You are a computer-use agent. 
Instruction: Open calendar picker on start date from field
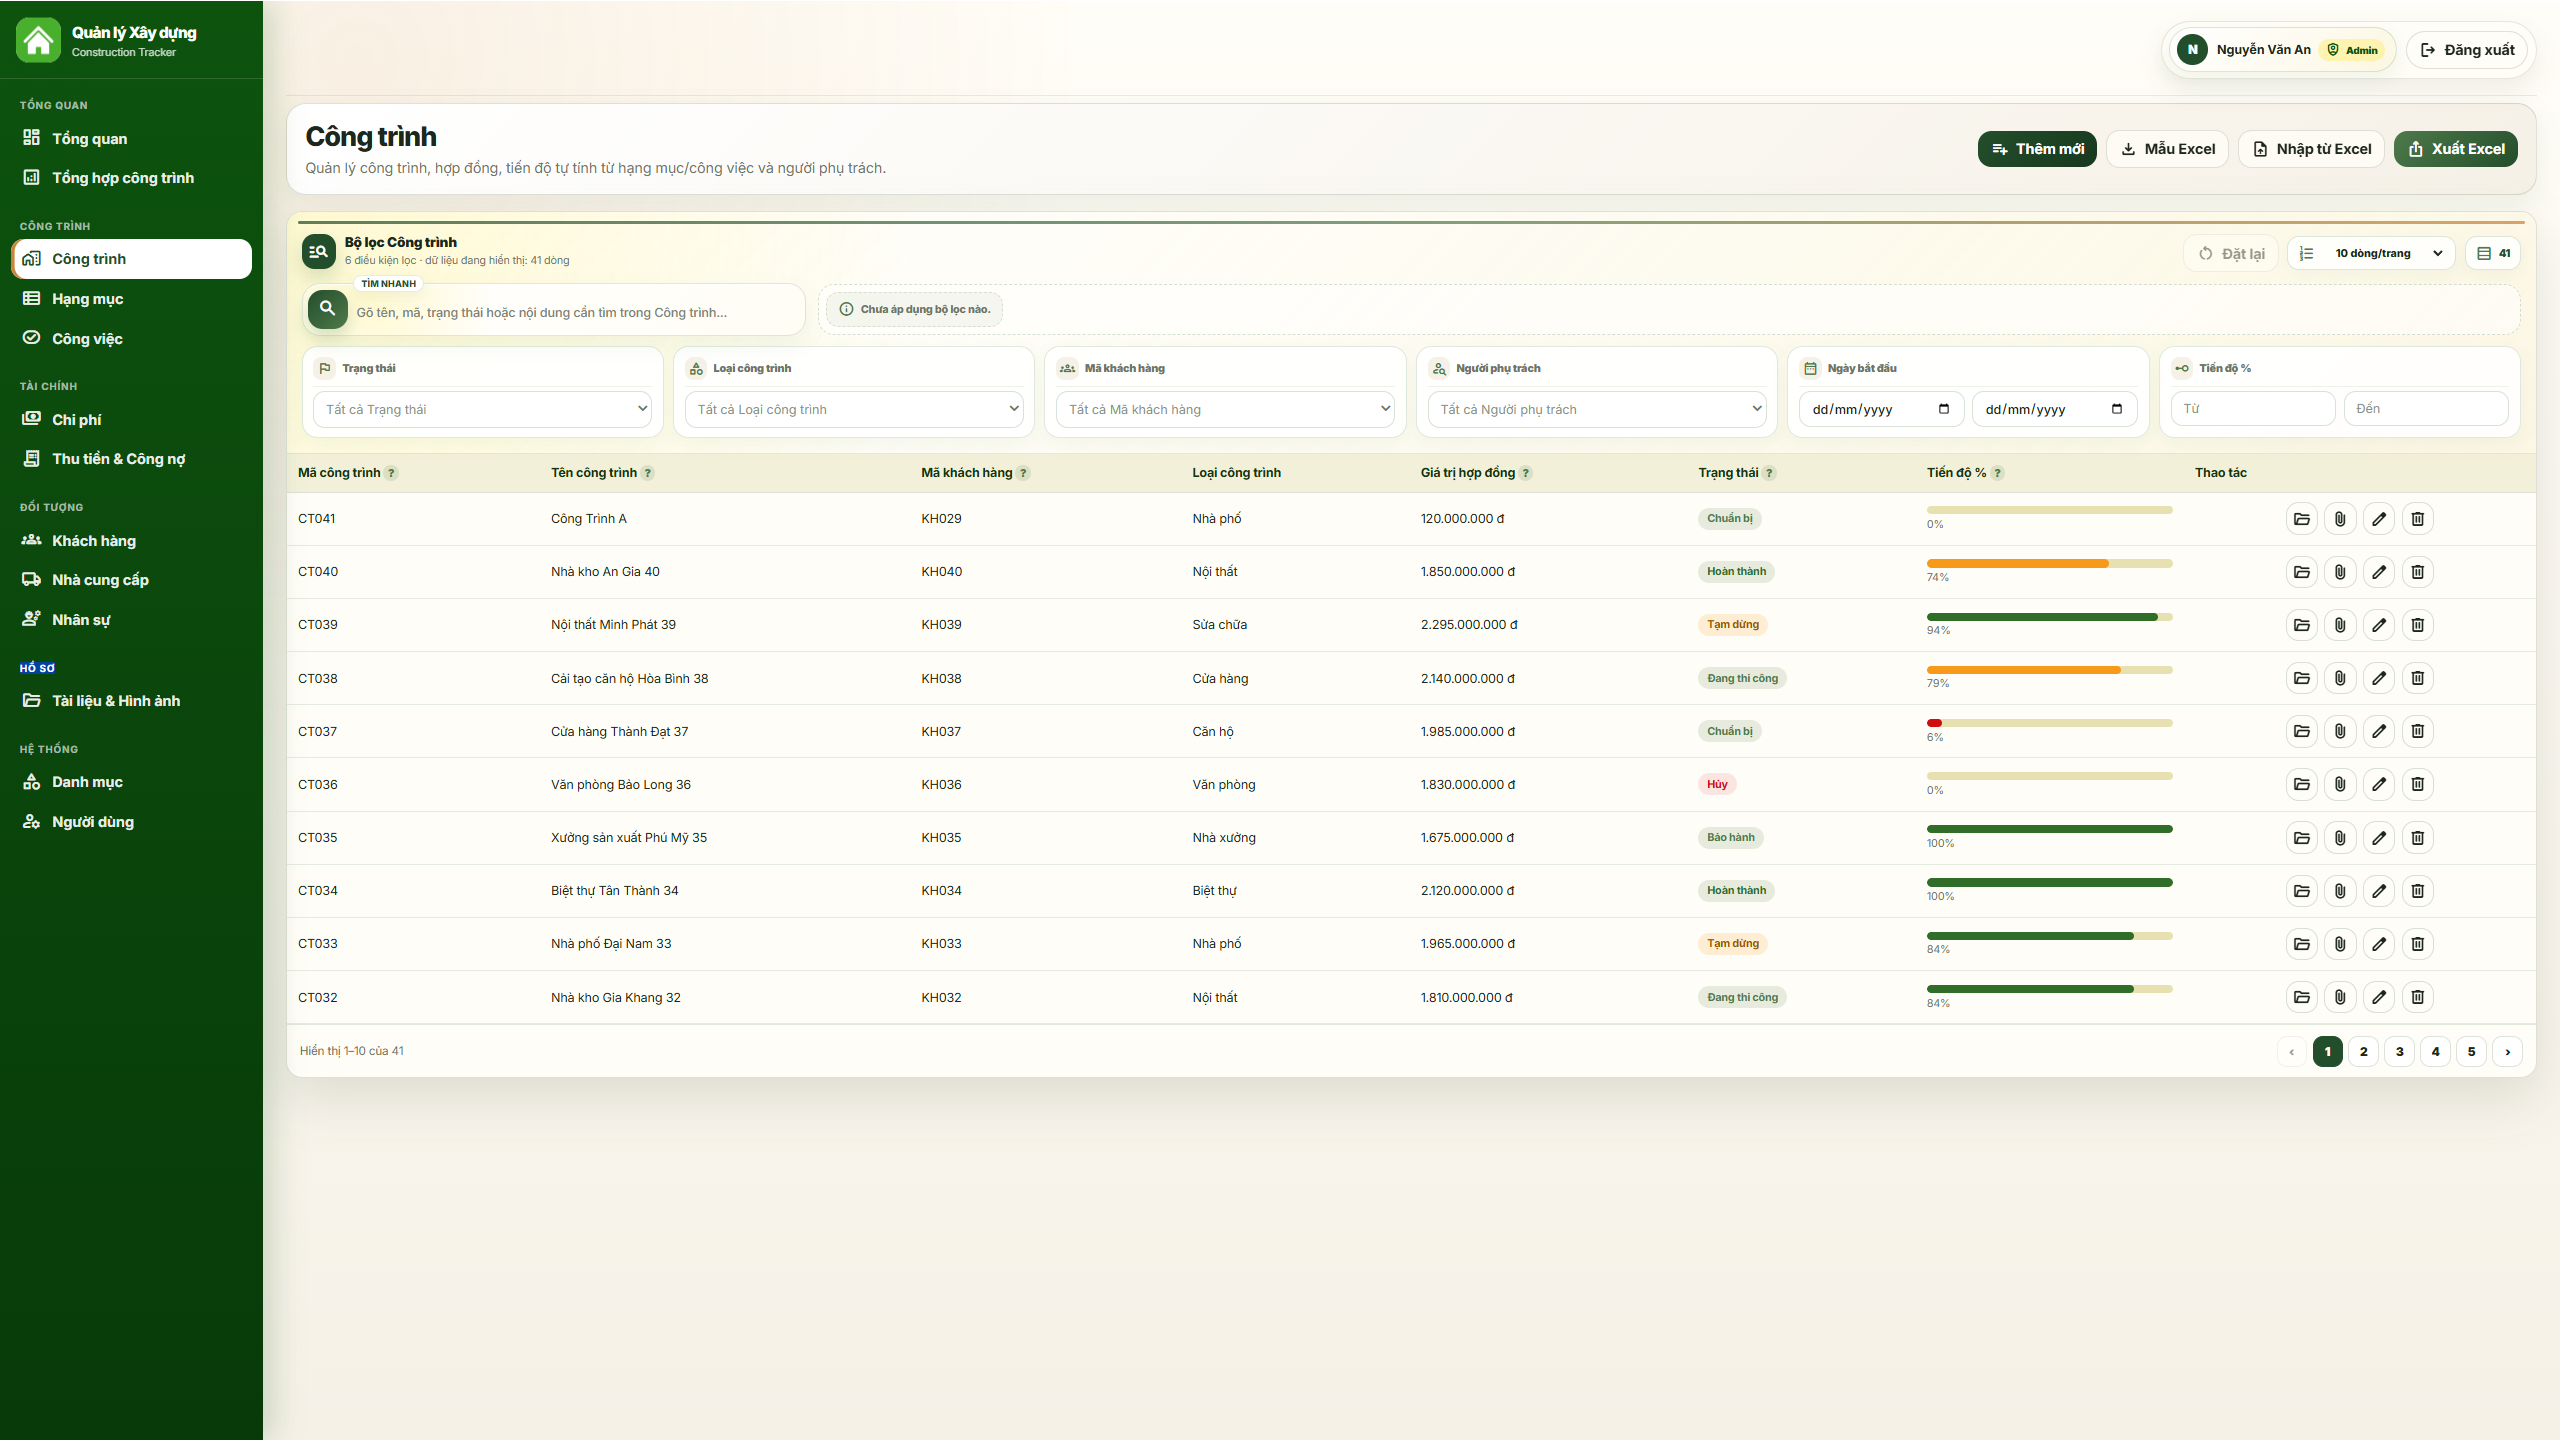click(1944, 409)
